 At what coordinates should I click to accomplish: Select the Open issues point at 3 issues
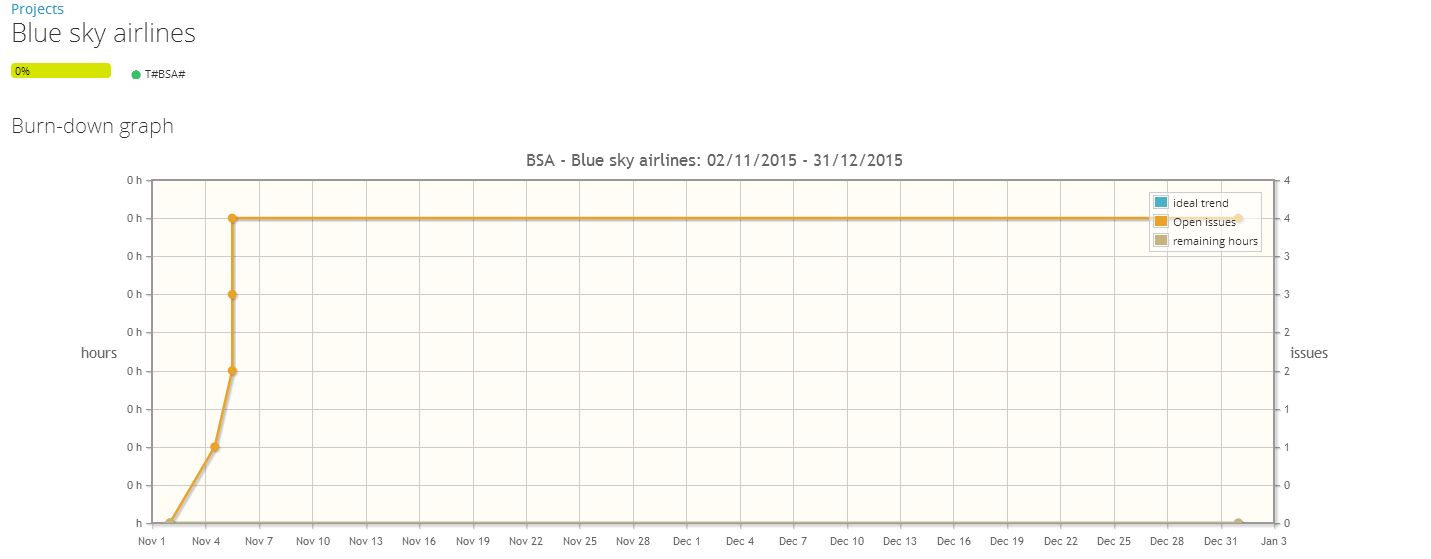(x=232, y=294)
